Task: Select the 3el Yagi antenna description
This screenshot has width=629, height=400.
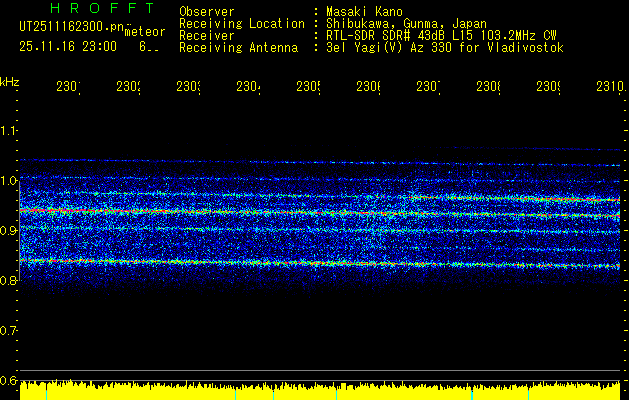Action: pos(445,48)
